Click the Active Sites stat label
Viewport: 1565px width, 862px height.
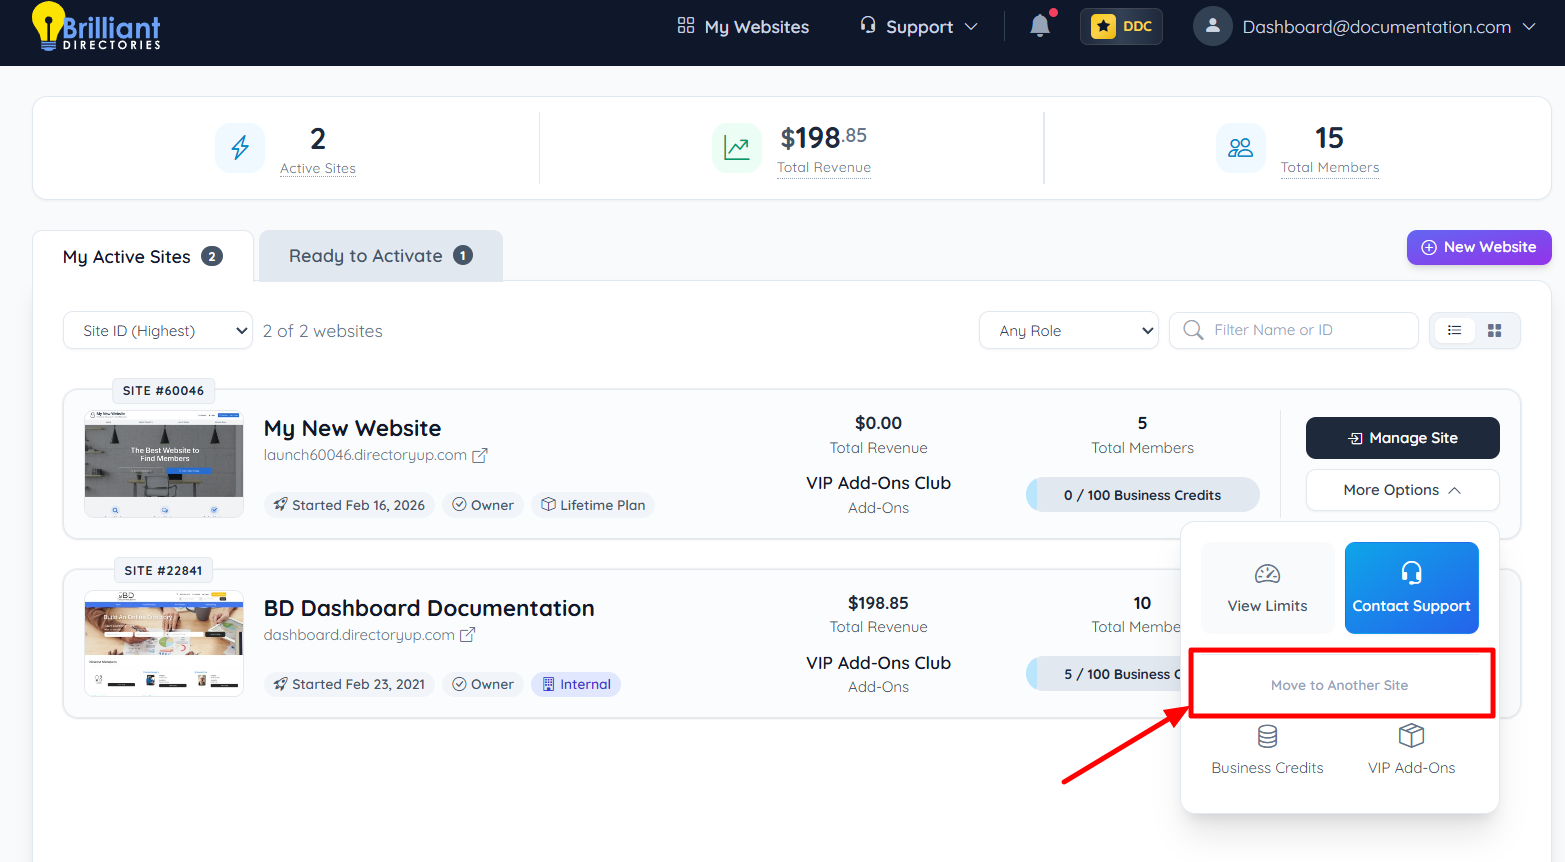(318, 168)
